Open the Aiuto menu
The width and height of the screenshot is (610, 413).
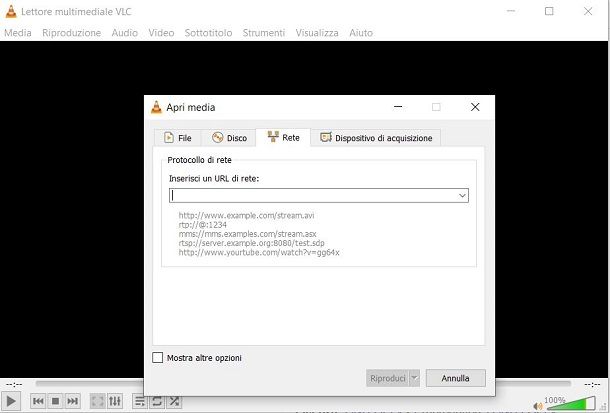click(x=361, y=33)
